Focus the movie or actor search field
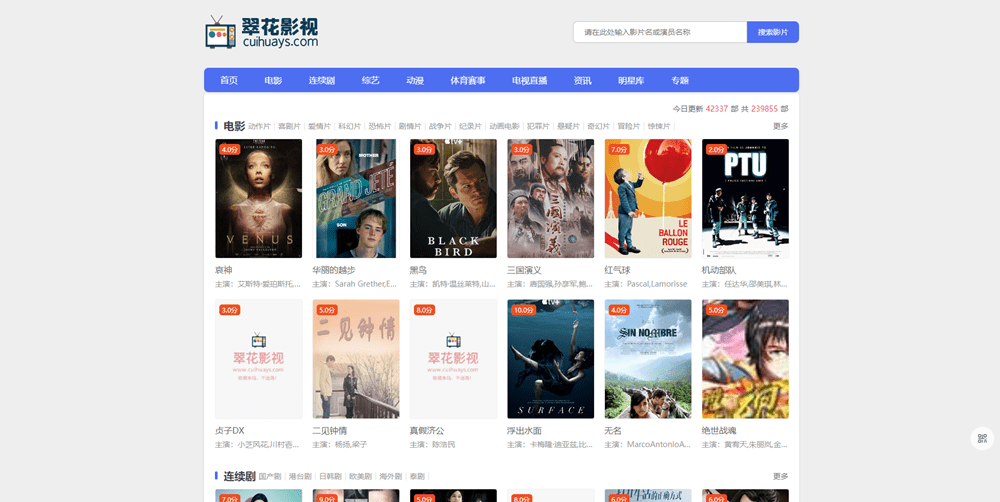Image resolution: width=1000 pixels, height=502 pixels. point(660,32)
